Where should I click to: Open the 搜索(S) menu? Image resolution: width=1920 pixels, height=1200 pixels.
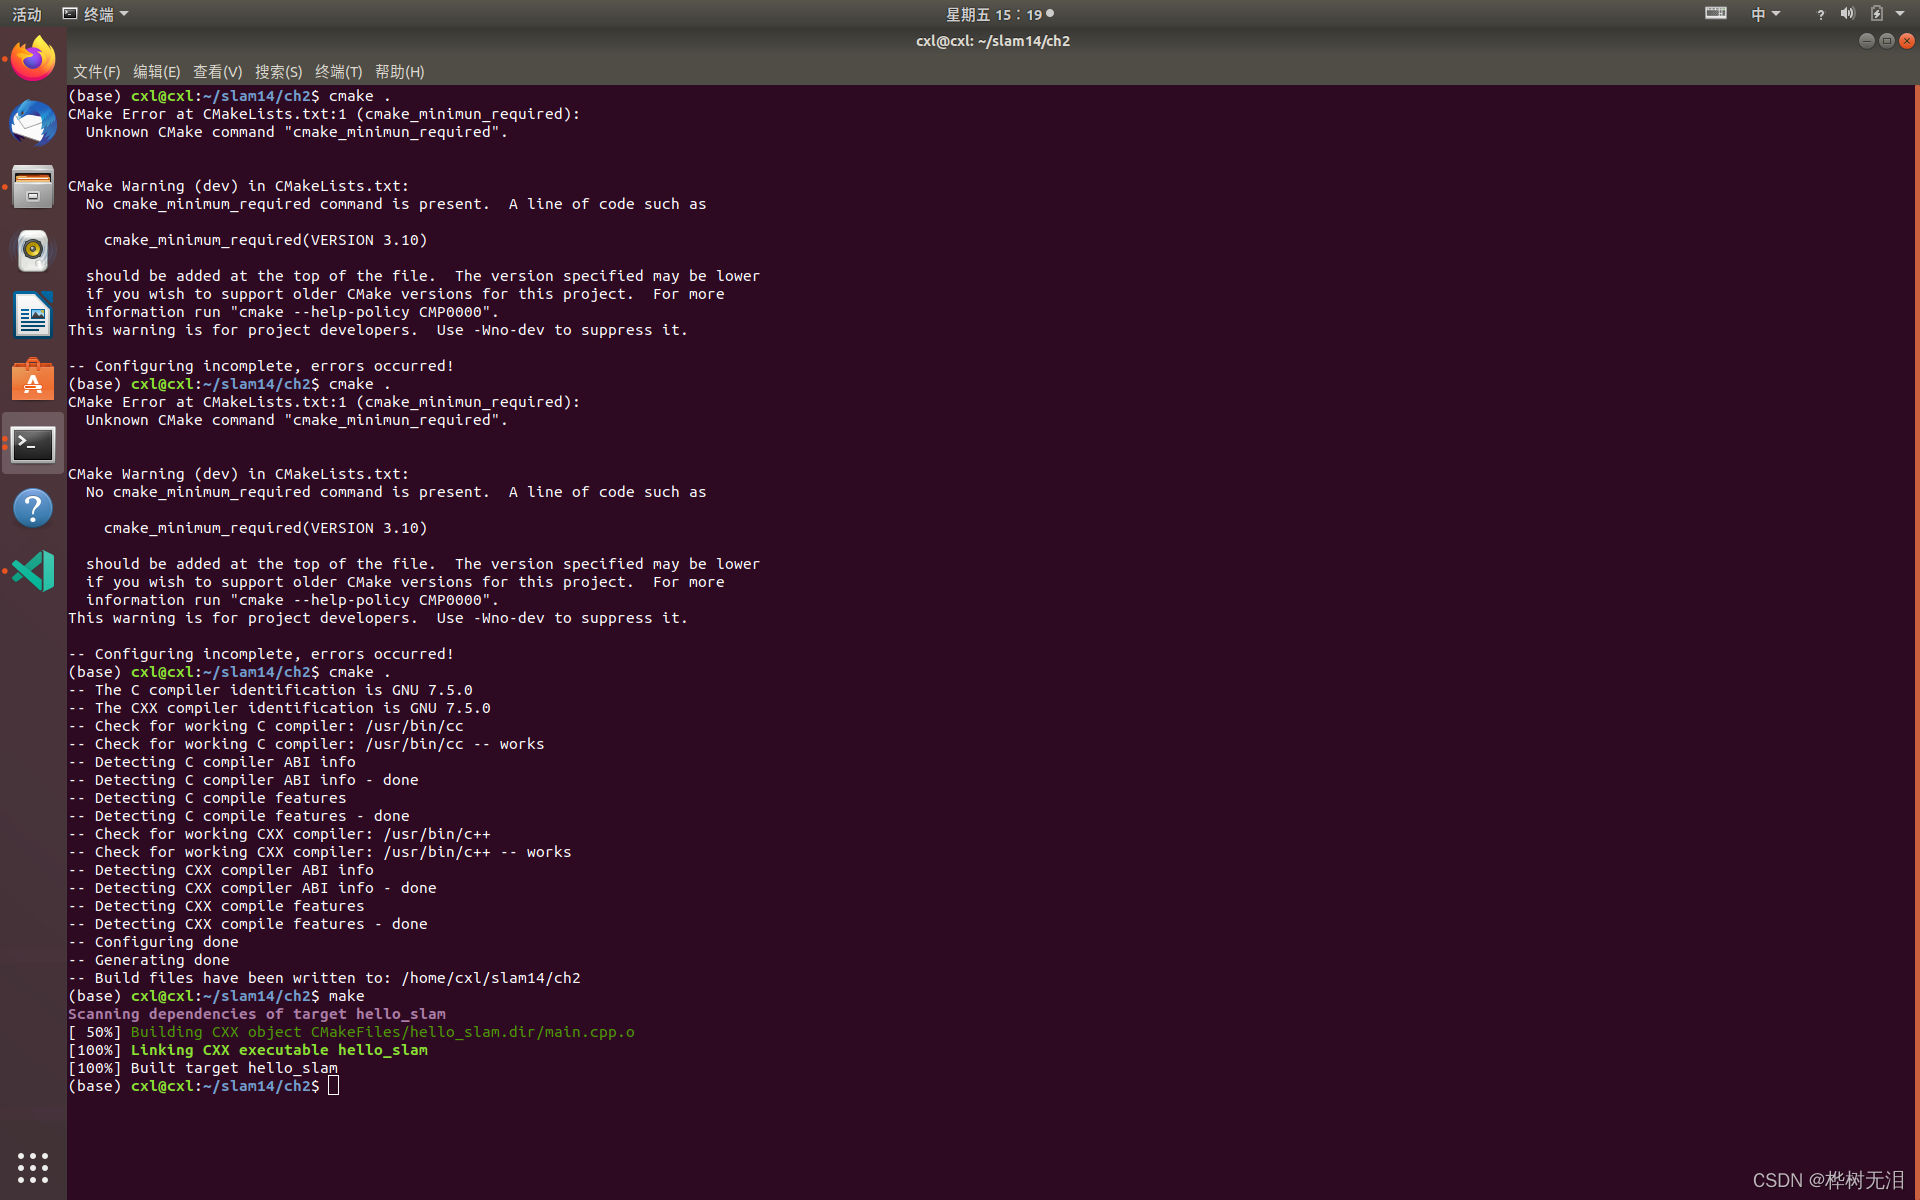tap(278, 72)
